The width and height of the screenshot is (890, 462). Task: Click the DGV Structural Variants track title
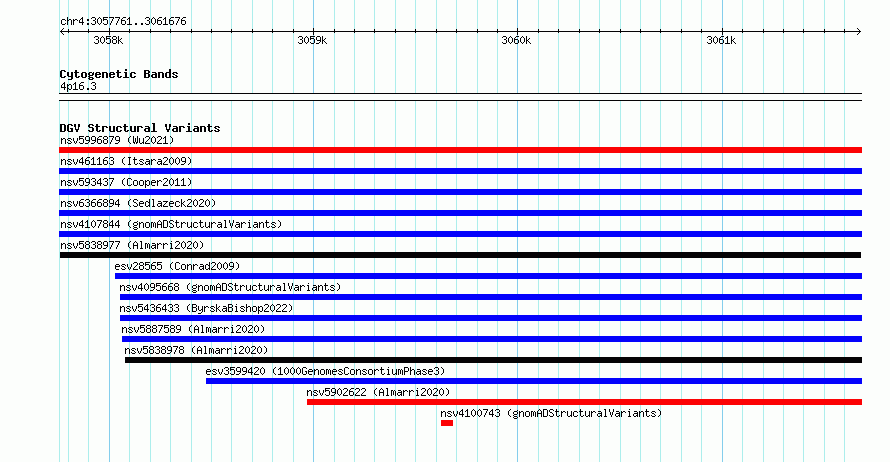(140, 128)
